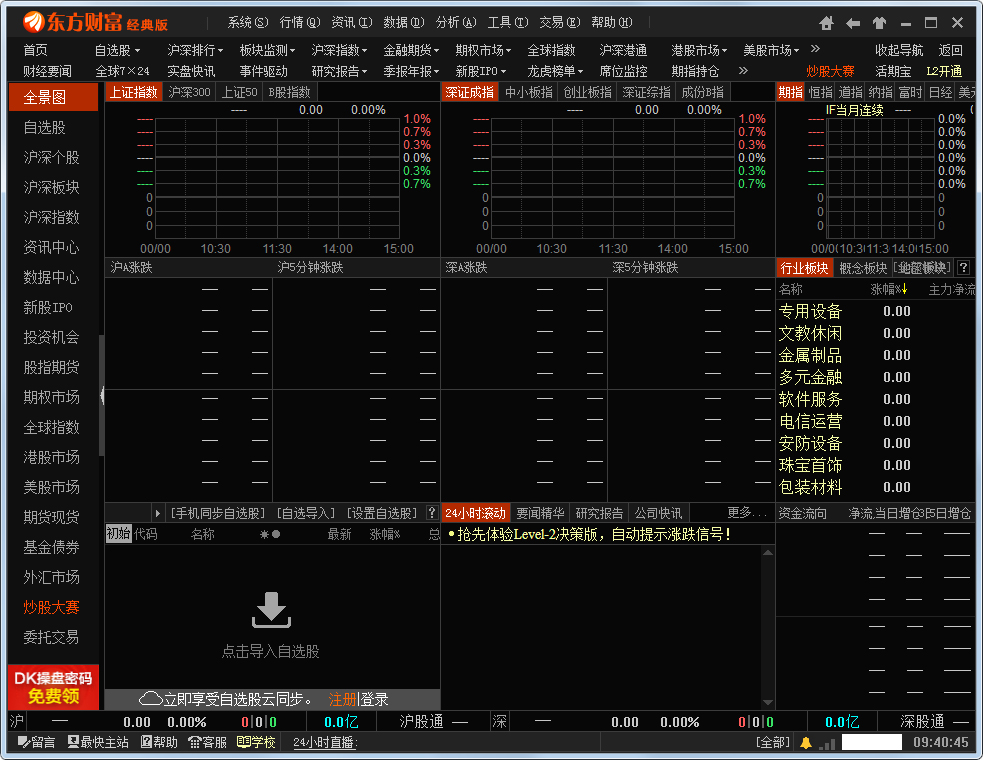This screenshot has width=983, height=760.
Task: Click the download import icon for watchlist
Action: pyautogui.click(x=271, y=610)
